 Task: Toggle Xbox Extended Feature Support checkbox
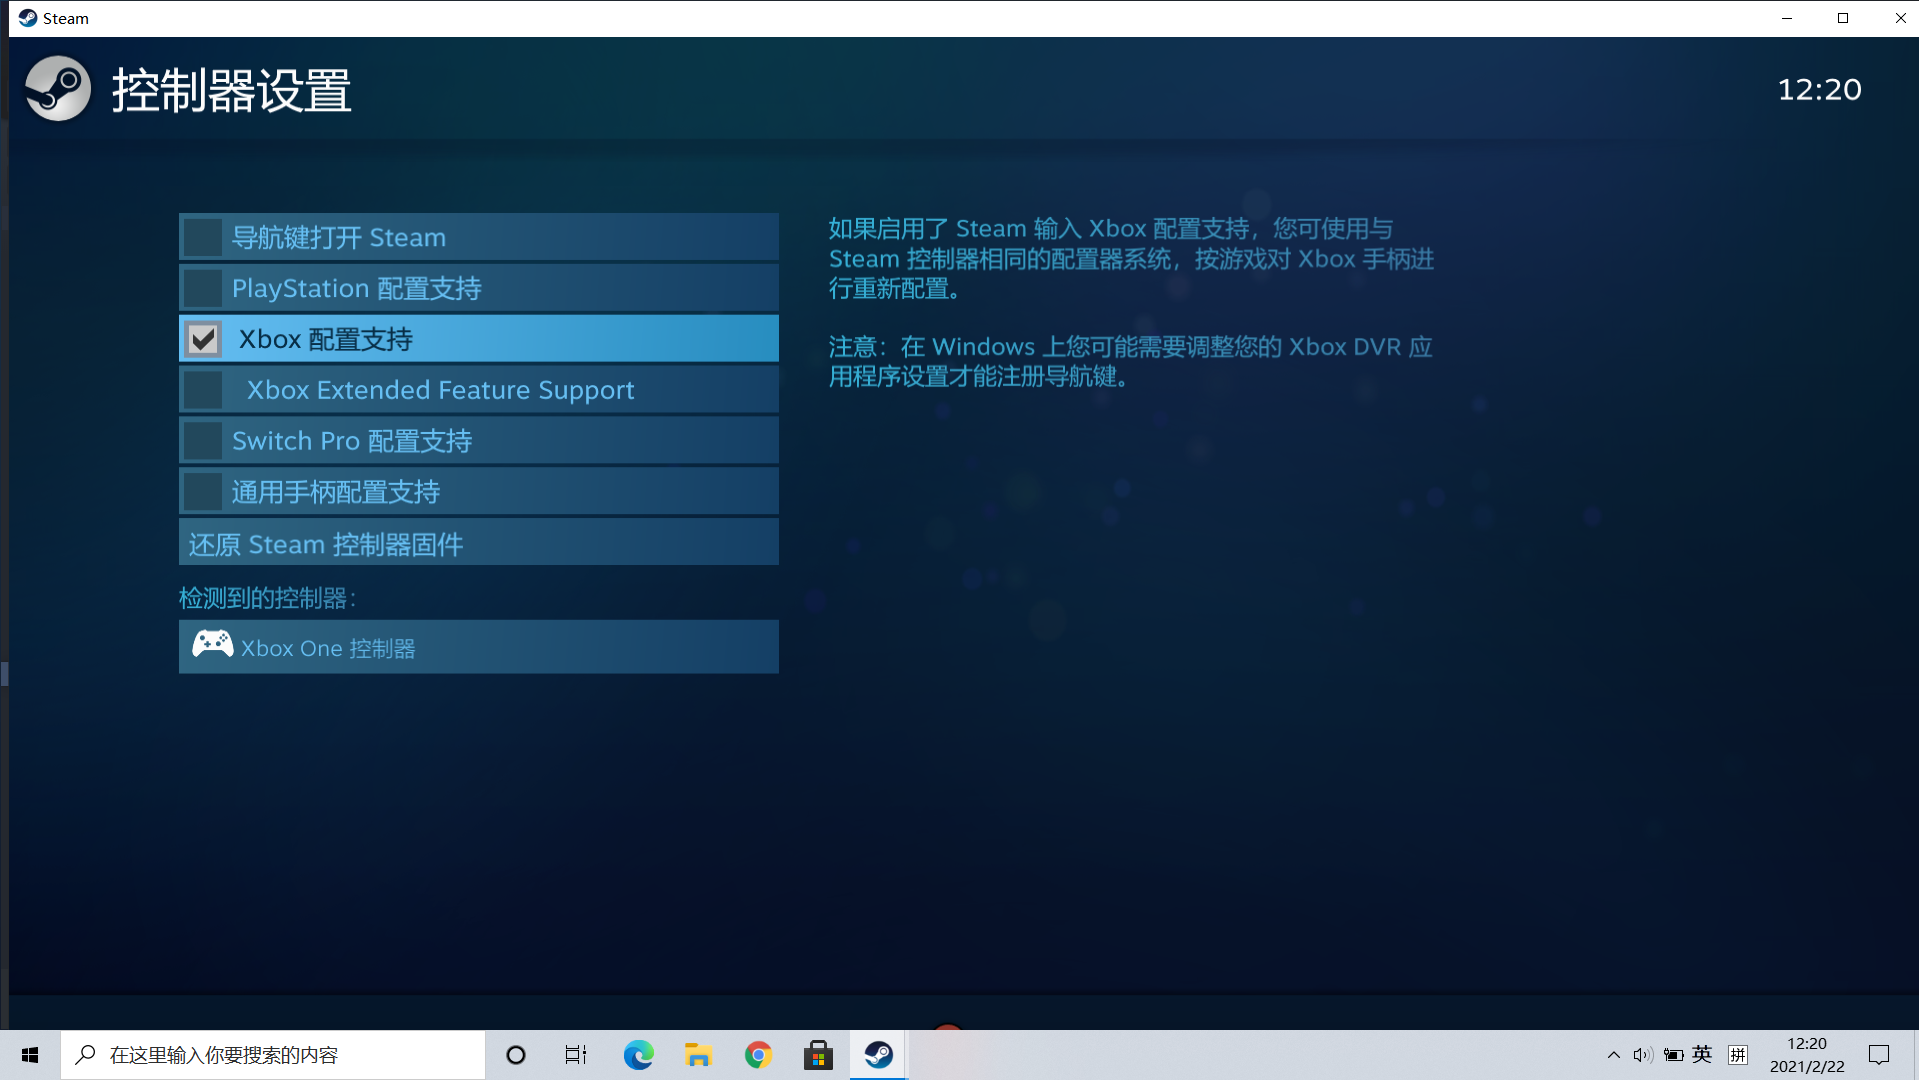203,390
